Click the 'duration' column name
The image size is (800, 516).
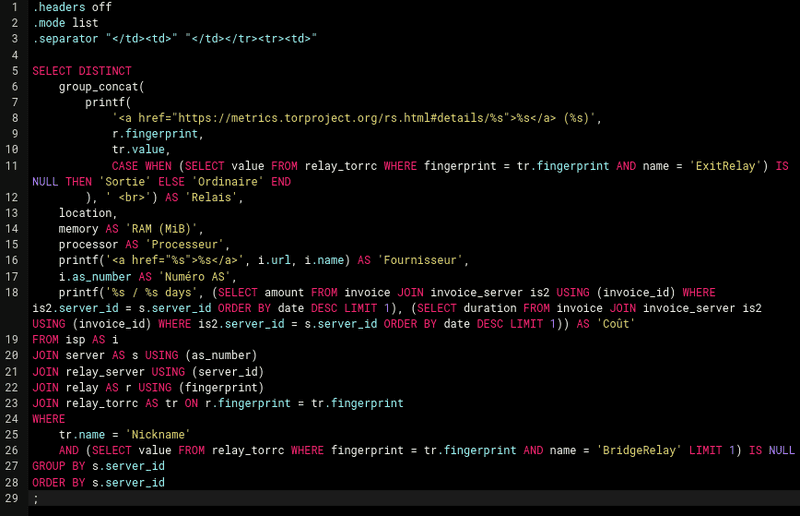490,308
